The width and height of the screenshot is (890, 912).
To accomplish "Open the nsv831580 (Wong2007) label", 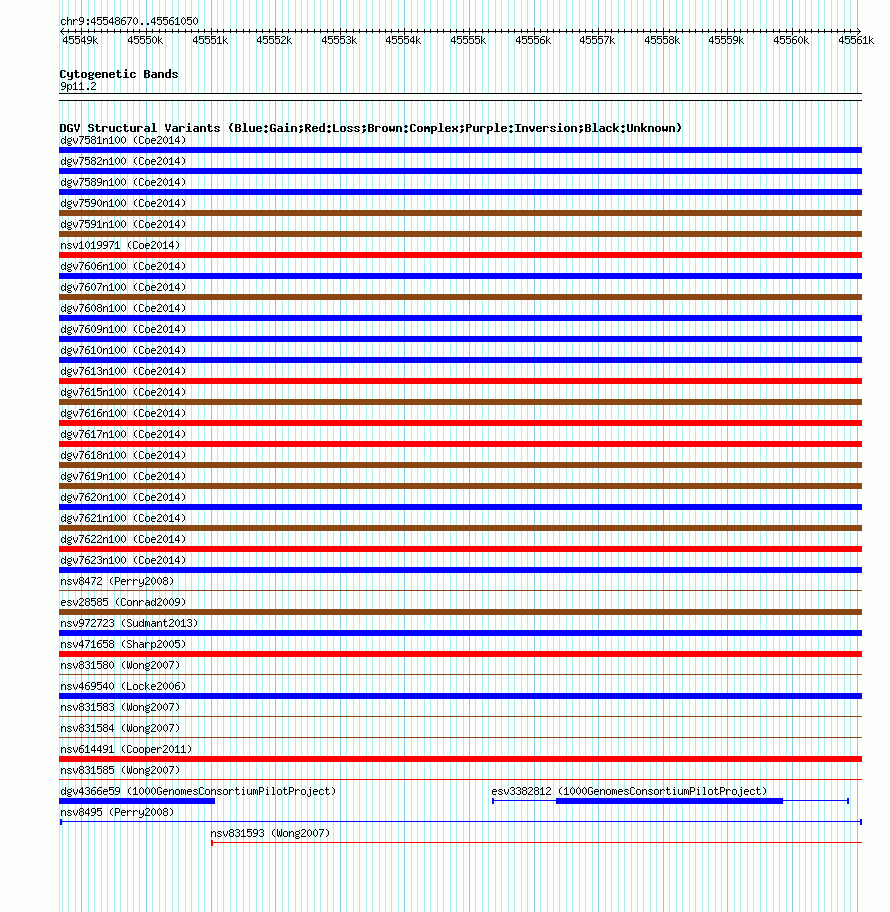I will pos(120,665).
